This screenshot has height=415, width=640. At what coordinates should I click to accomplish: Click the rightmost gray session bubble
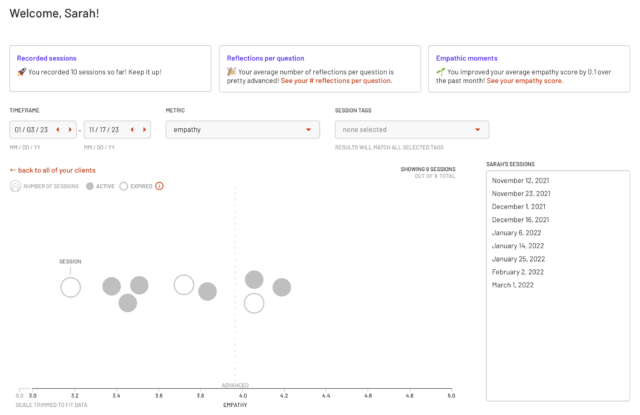(x=282, y=287)
